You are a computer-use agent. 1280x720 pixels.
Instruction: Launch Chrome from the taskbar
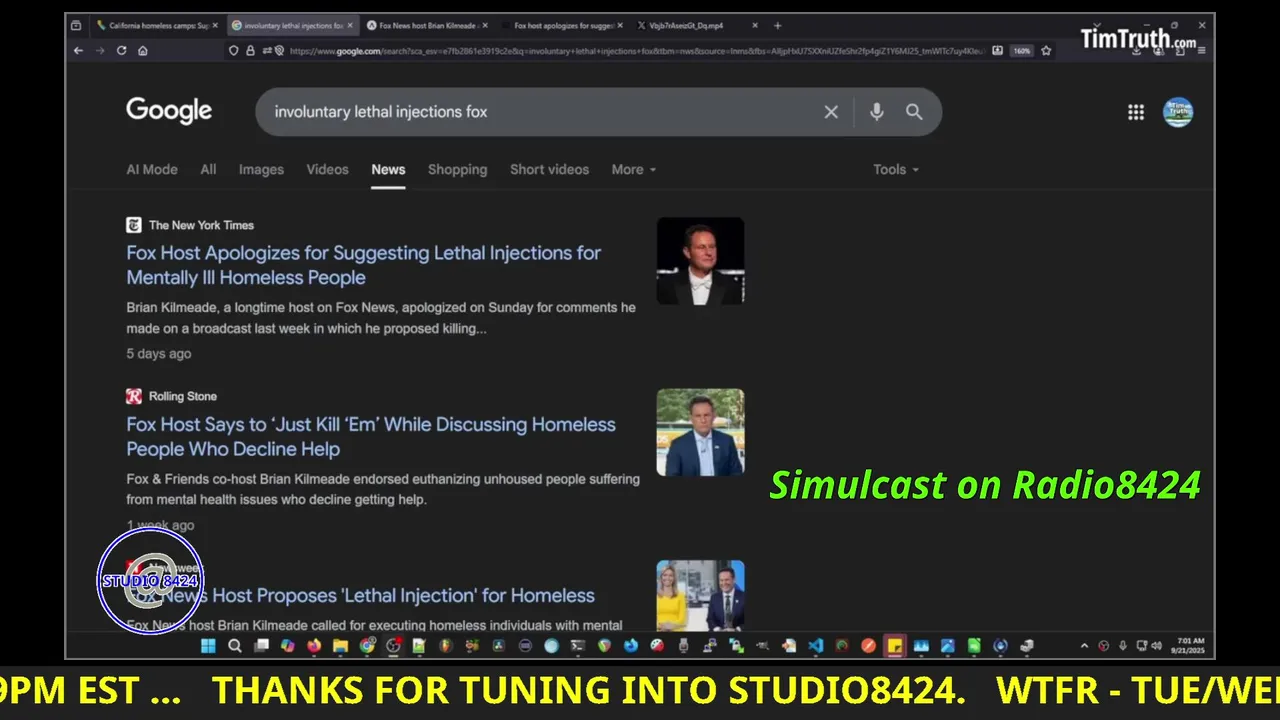coord(367,646)
